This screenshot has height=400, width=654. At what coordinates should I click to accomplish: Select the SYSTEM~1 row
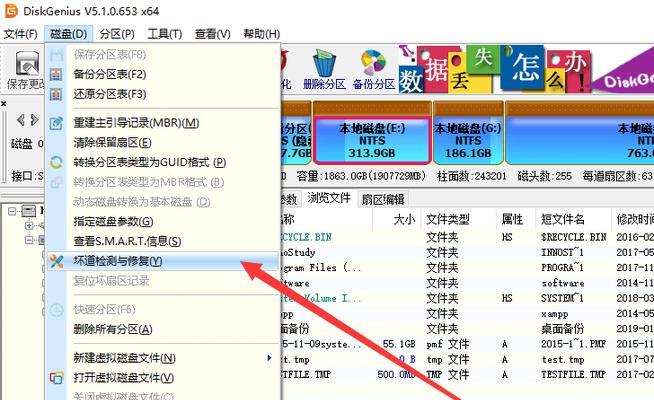562,298
